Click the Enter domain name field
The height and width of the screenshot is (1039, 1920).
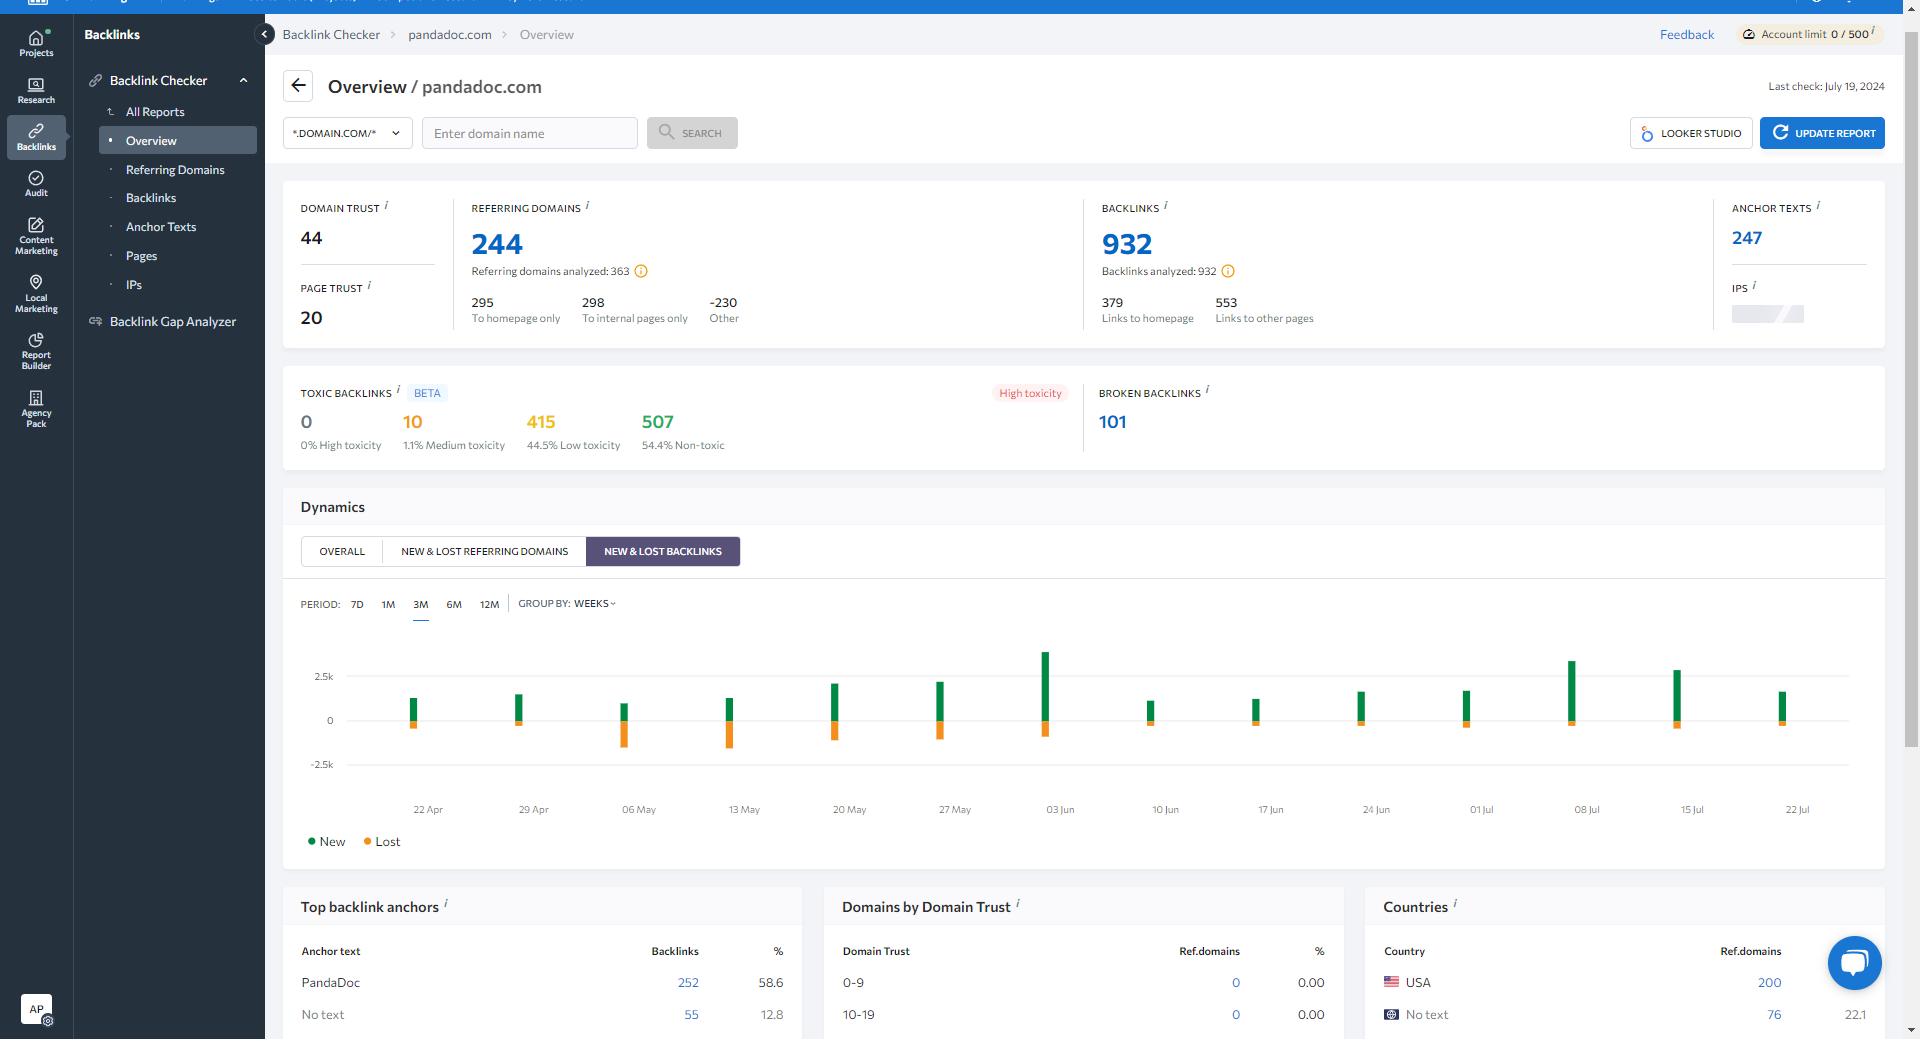click(529, 133)
